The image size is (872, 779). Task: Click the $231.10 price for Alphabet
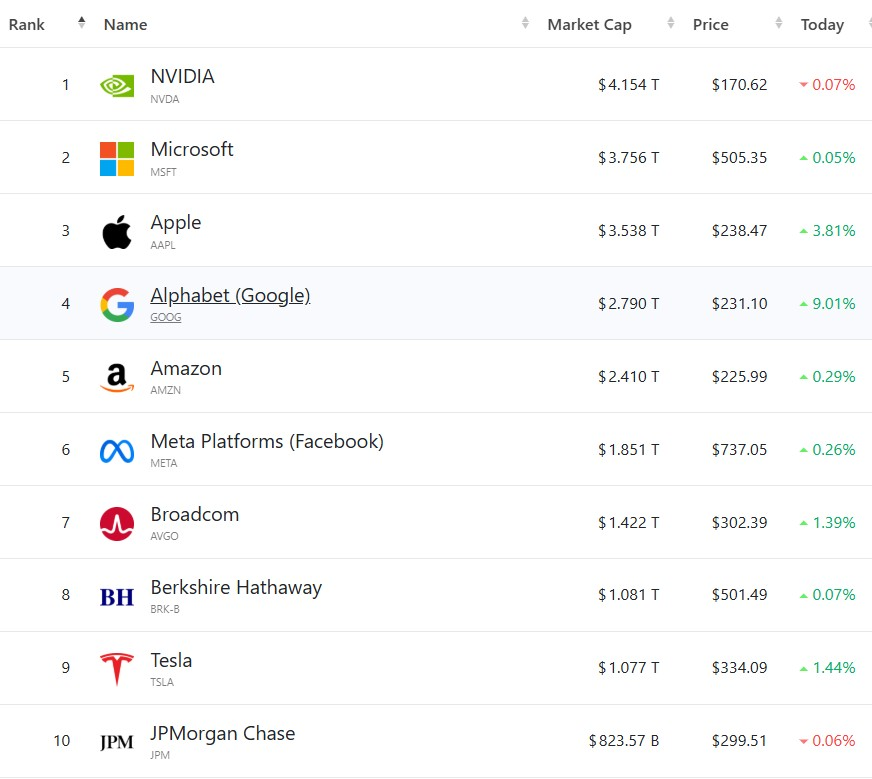(740, 304)
